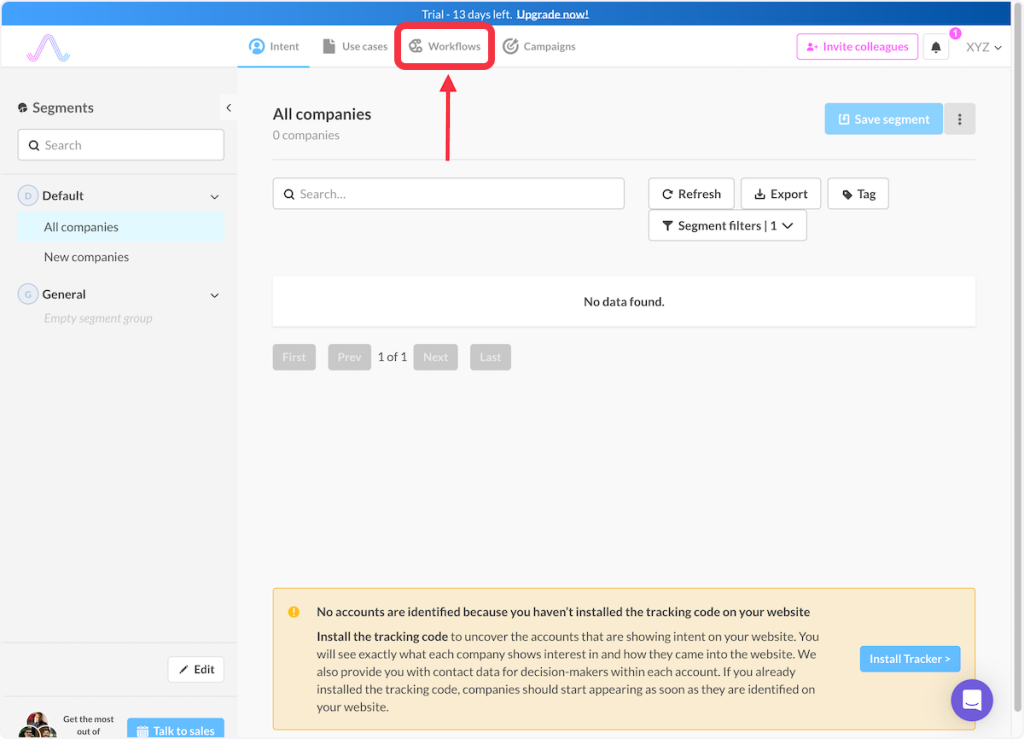1024x739 pixels.
Task: Tag the selected companies
Action: (858, 194)
